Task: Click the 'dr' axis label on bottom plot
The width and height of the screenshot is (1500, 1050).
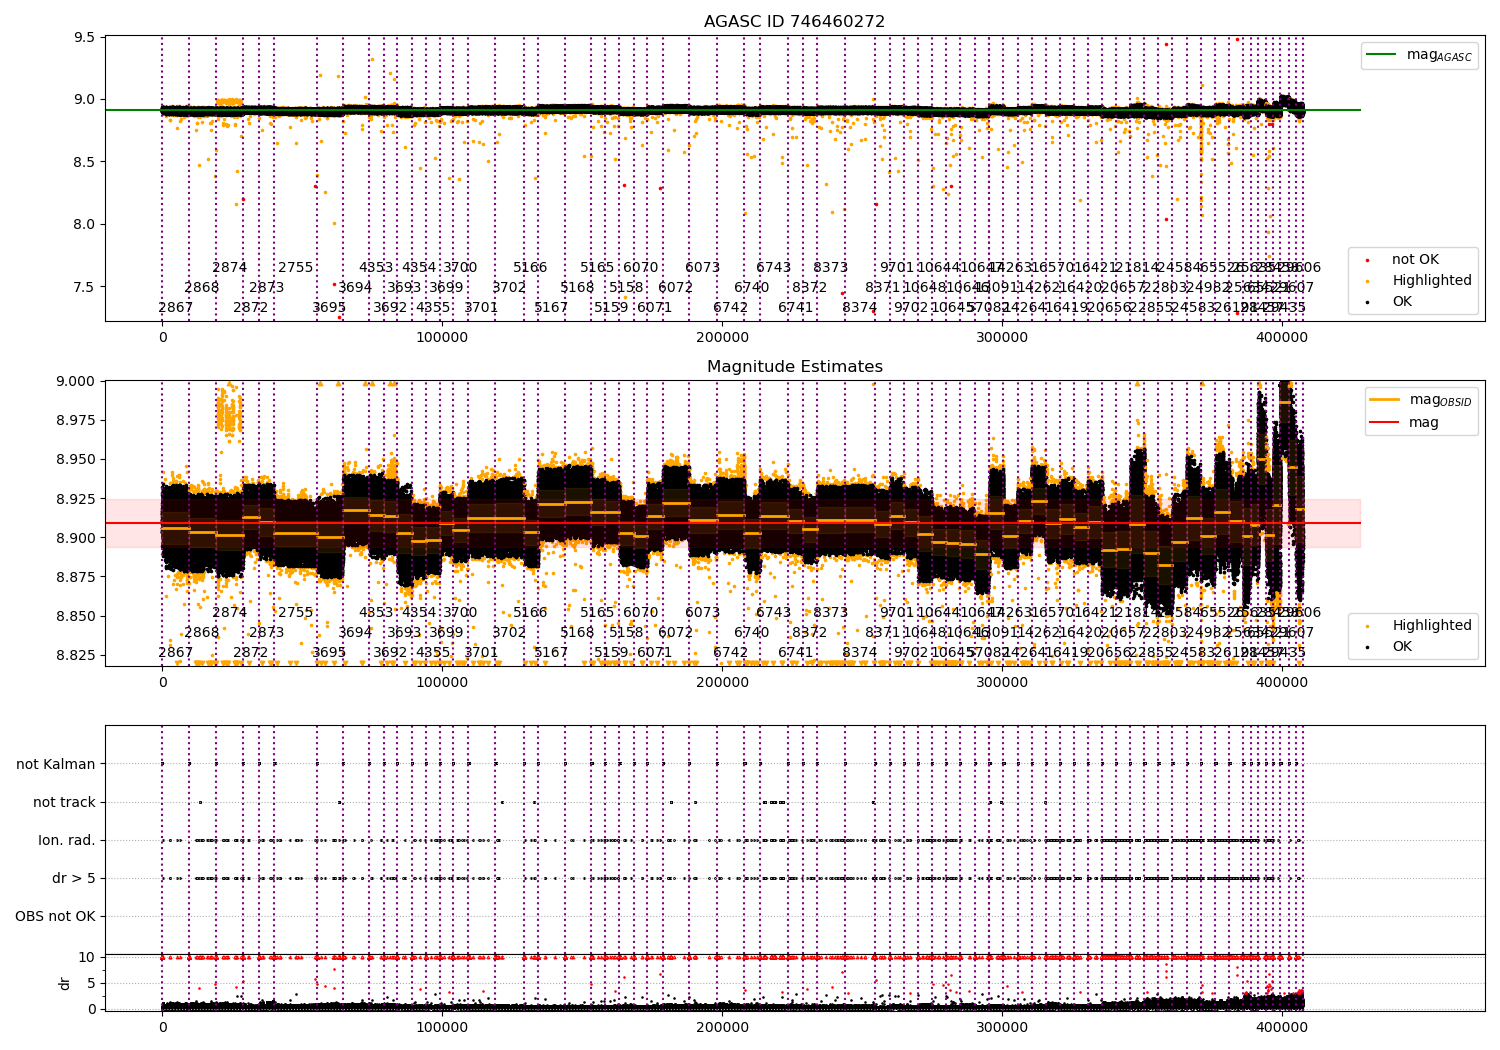Action: click(65, 983)
